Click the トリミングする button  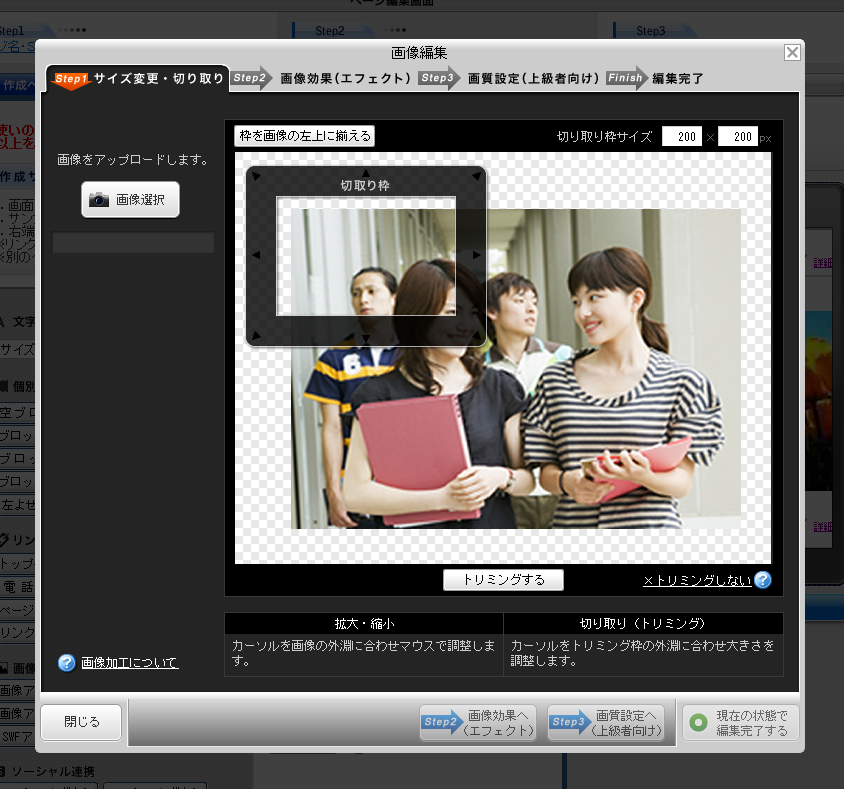[x=503, y=580]
